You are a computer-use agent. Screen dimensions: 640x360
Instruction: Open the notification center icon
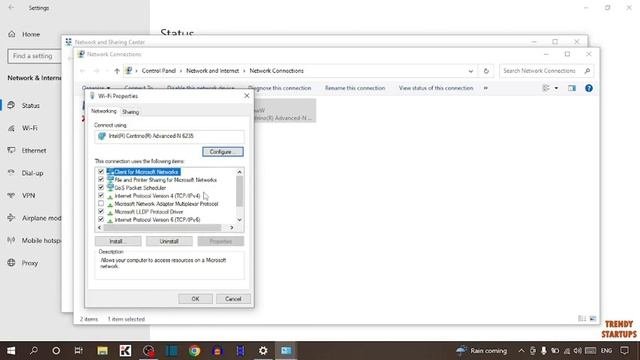point(624,351)
